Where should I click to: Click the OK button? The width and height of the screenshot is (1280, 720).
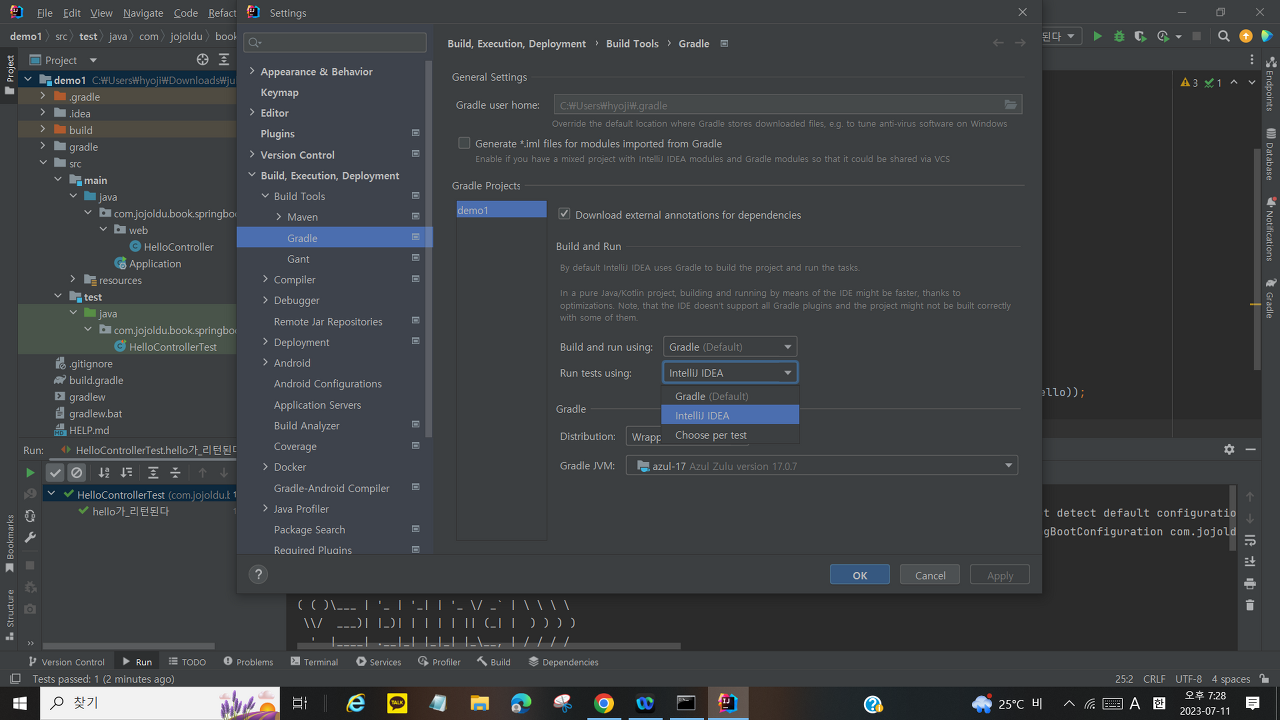(x=860, y=575)
